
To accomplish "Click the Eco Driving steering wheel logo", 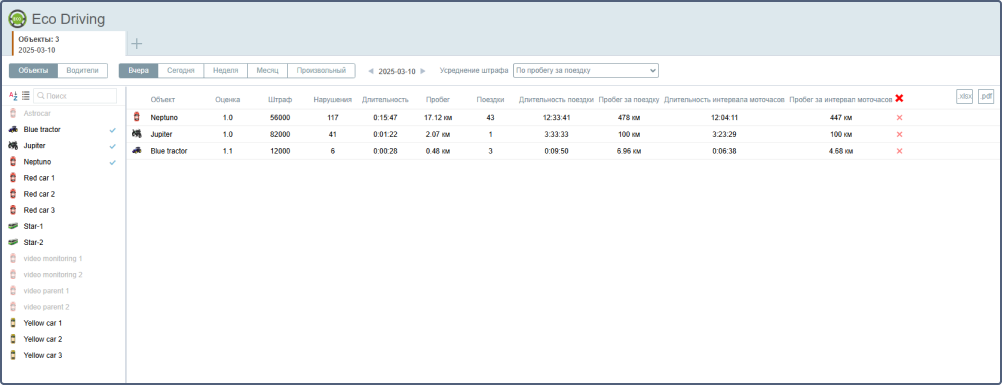I will point(17,19).
